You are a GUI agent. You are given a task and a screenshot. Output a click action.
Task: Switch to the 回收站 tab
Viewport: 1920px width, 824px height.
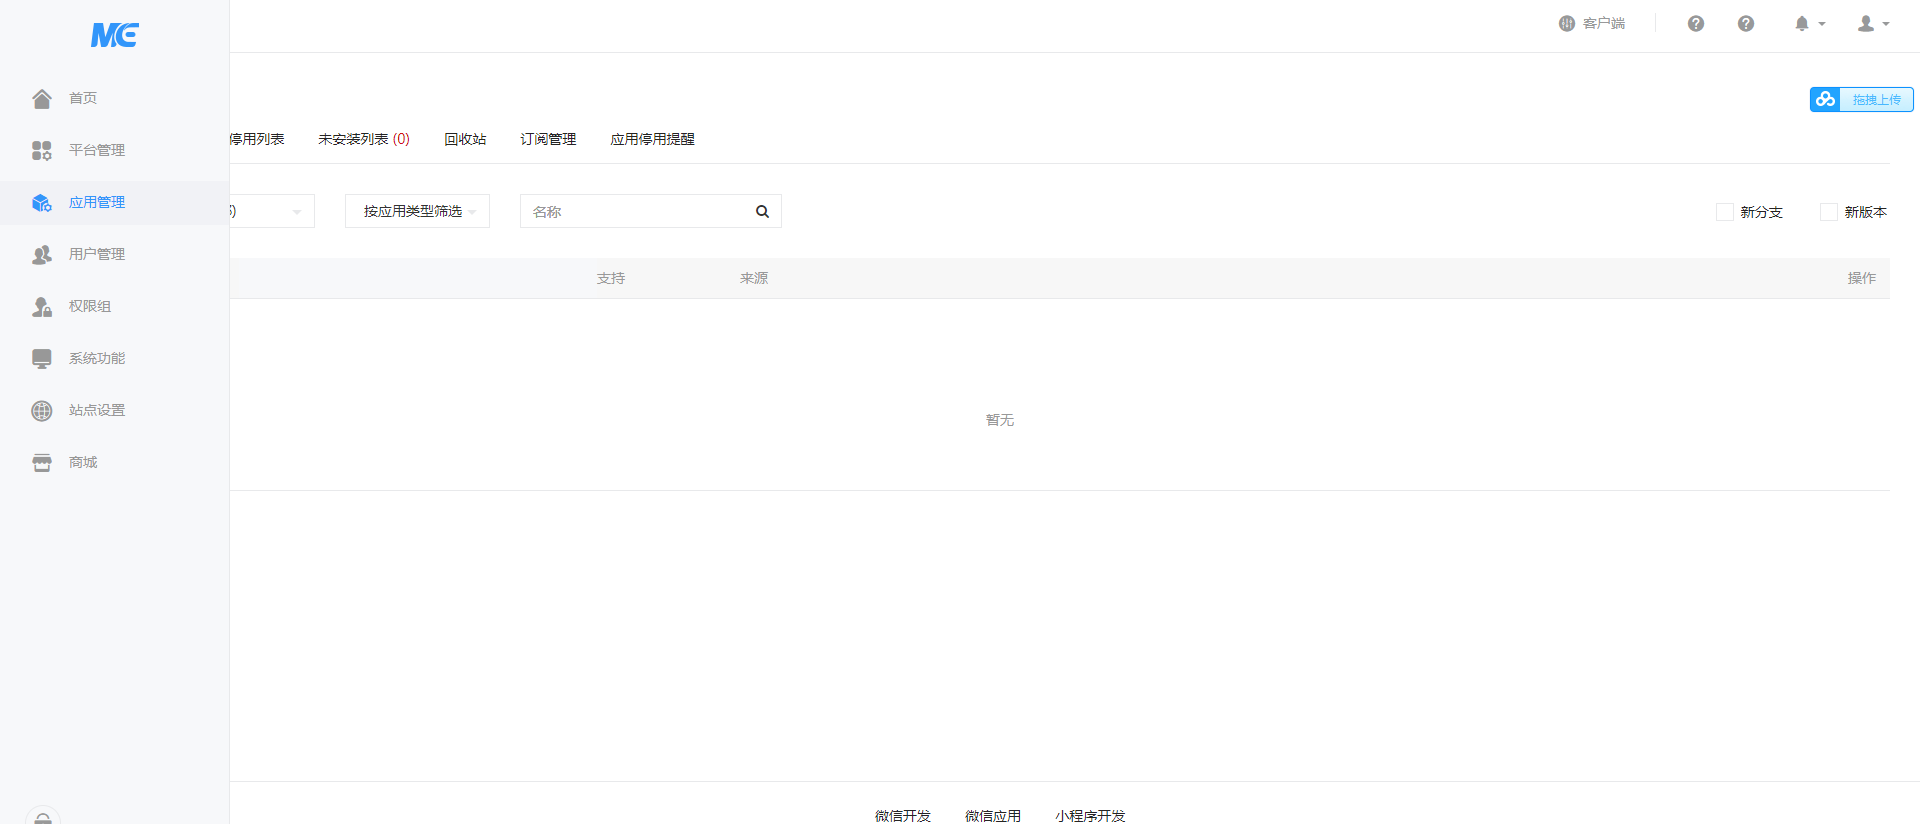tap(465, 139)
